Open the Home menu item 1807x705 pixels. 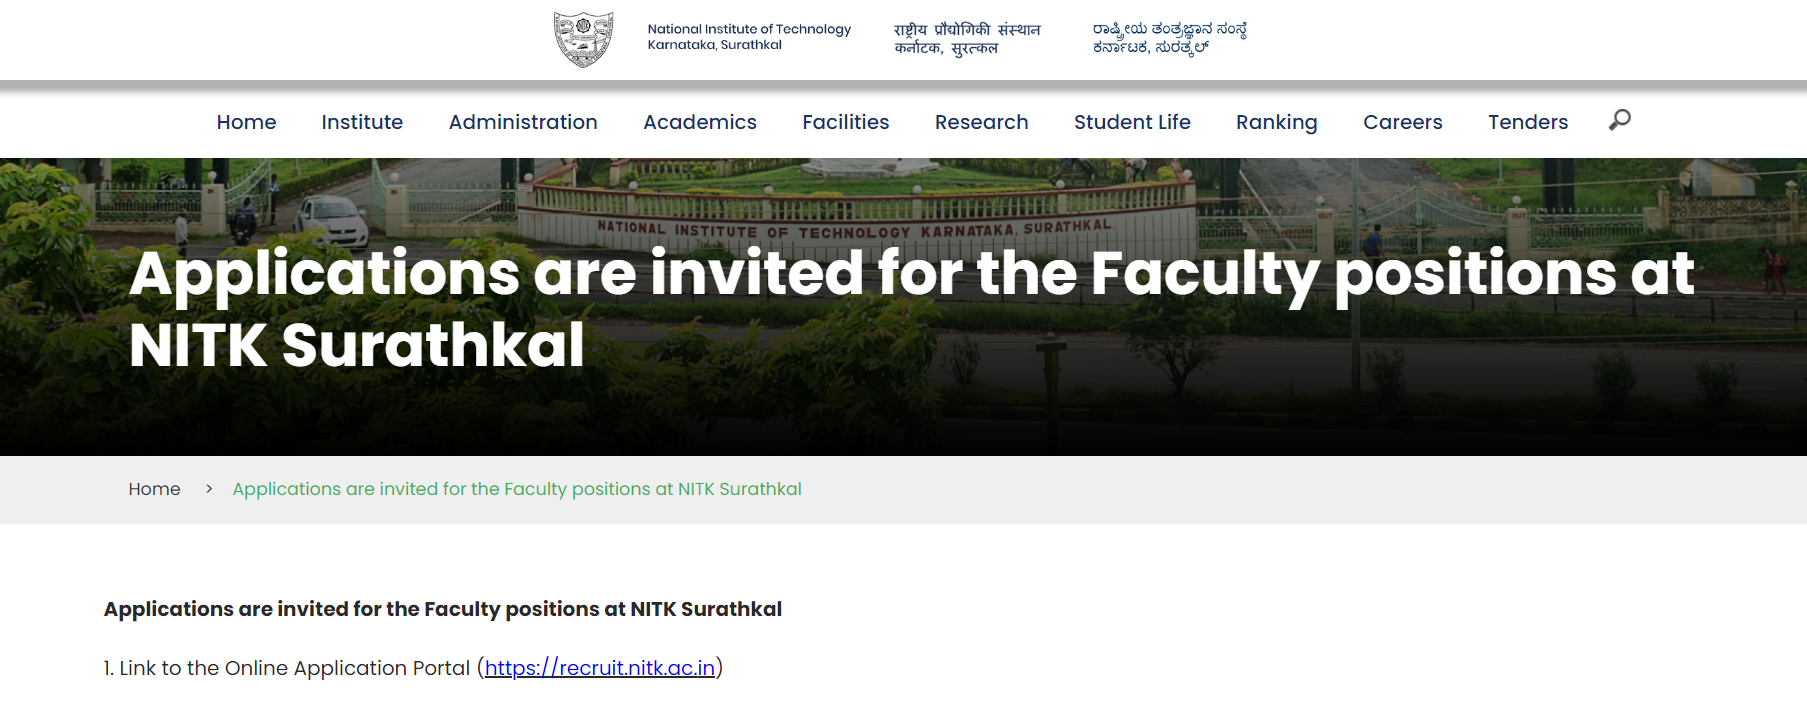(x=246, y=122)
